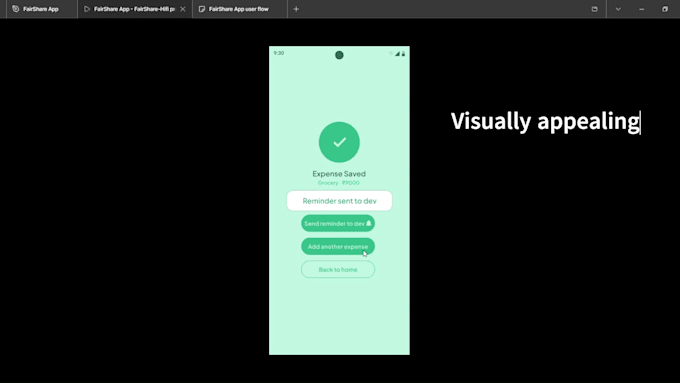Select the FairShare-Hifi prototype tab
The image size is (680, 383).
pos(134,9)
